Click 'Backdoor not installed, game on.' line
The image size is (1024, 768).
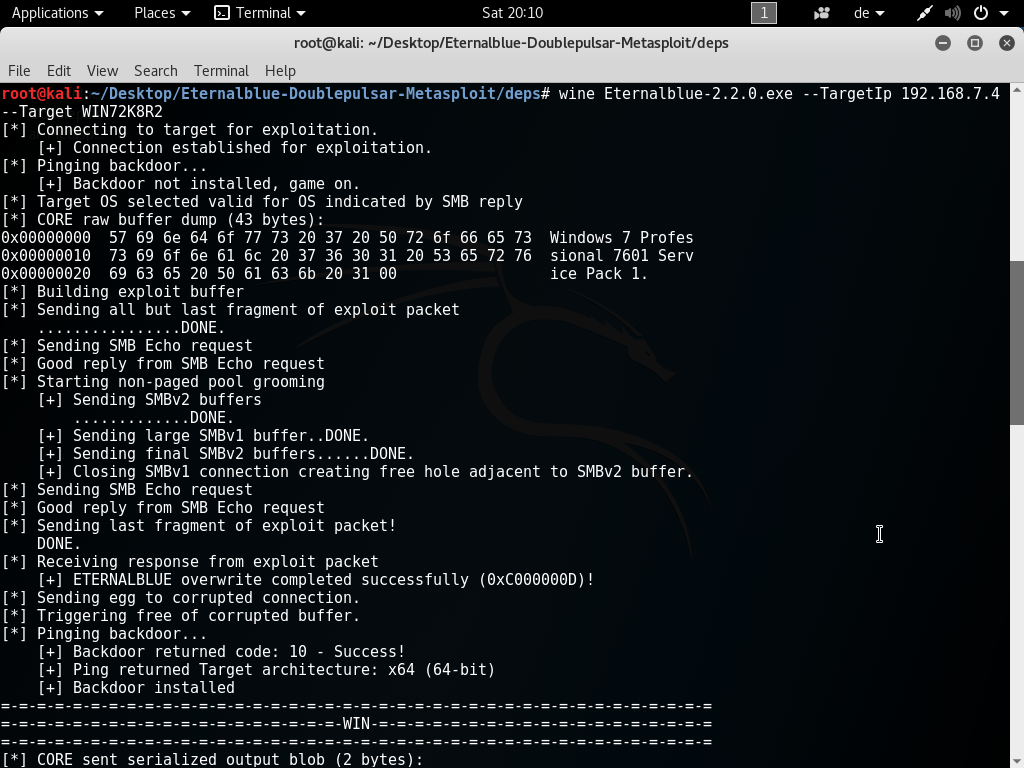pos(199,184)
